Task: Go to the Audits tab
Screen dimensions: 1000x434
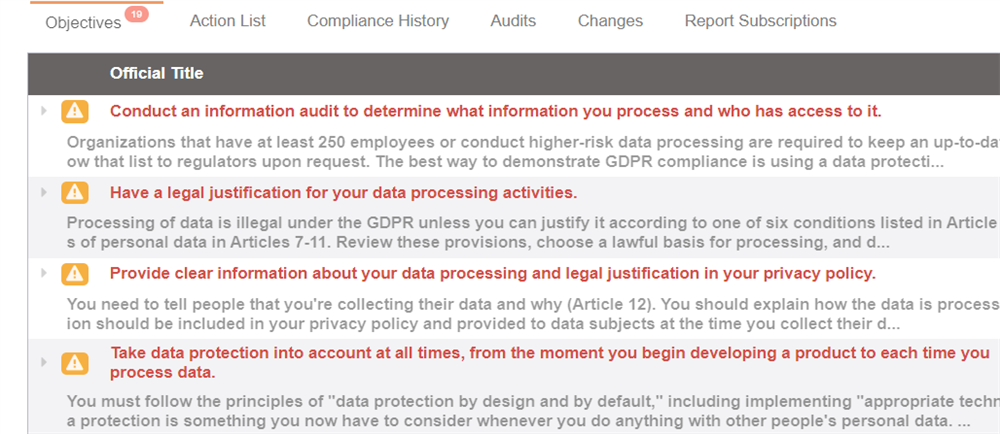Action: (513, 21)
